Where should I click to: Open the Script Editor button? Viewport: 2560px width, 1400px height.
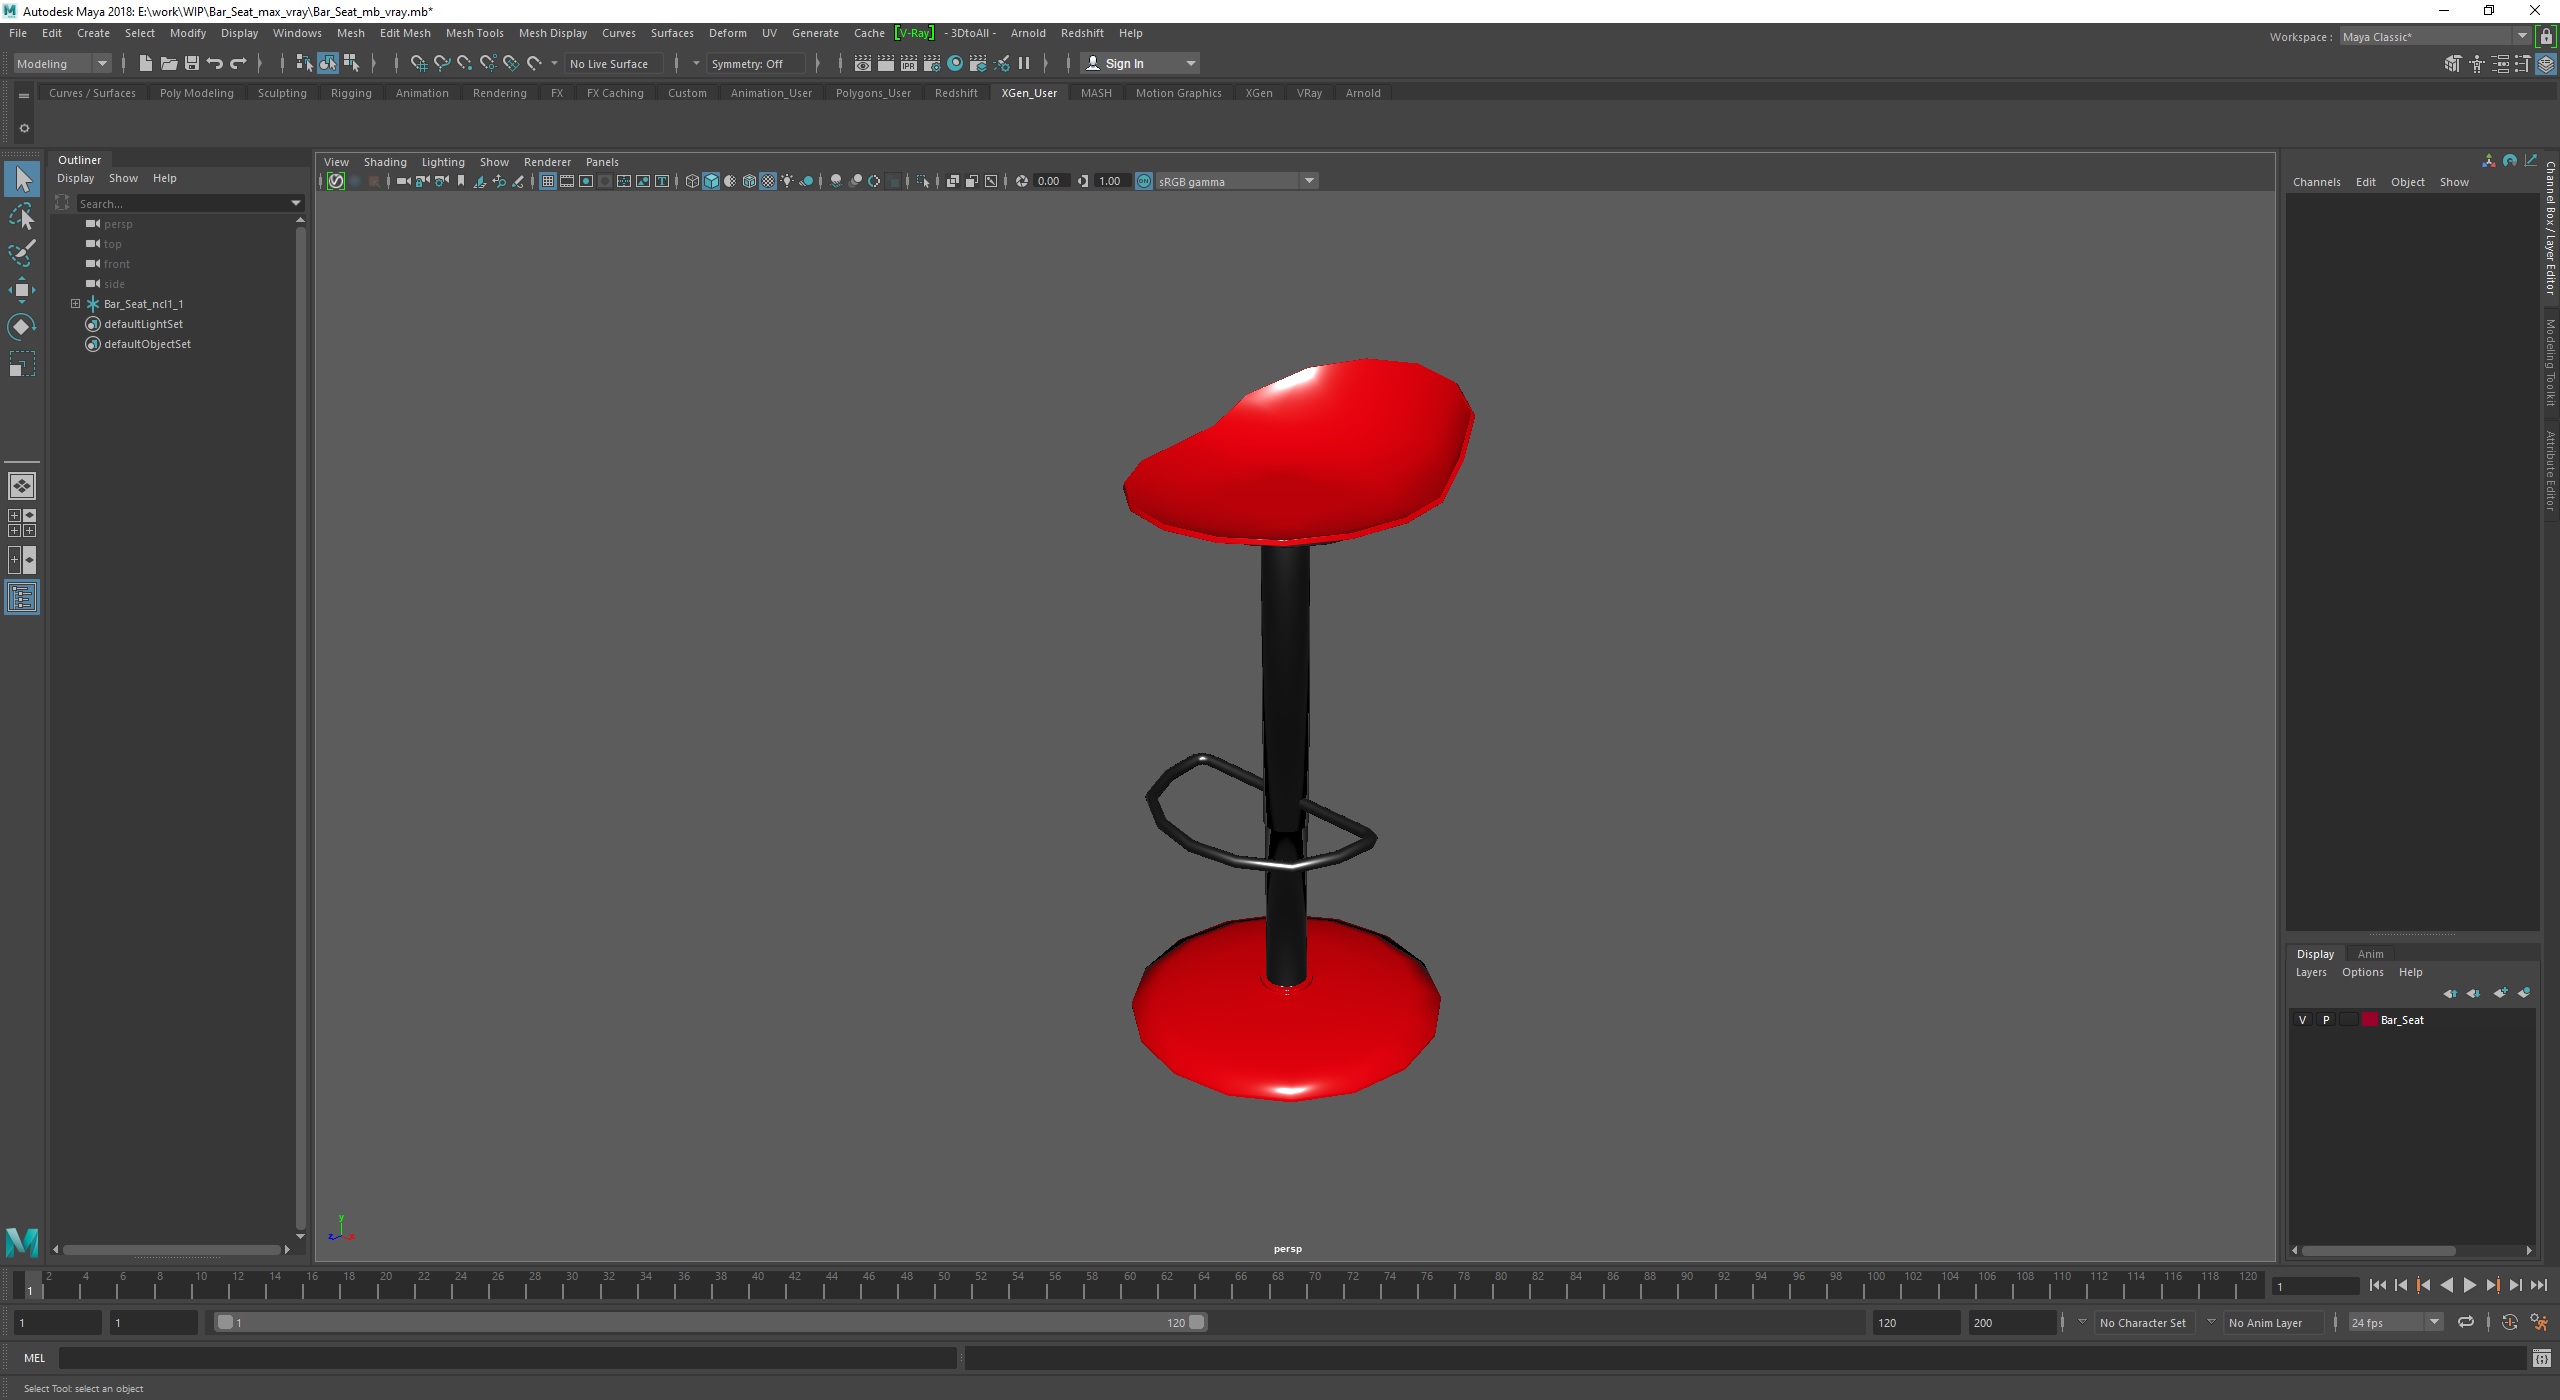click(2541, 1358)
